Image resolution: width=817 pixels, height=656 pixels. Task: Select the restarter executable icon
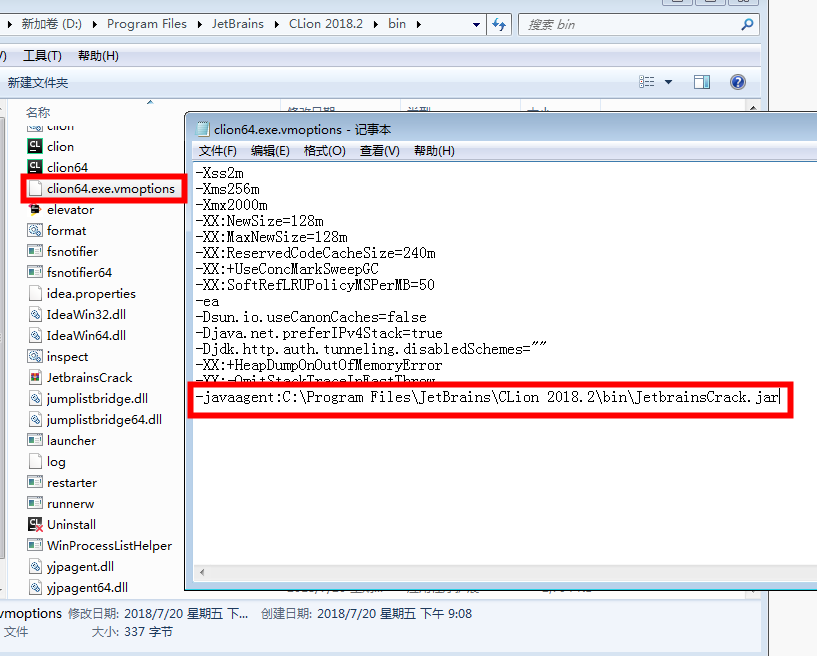[x=35, y=482]
